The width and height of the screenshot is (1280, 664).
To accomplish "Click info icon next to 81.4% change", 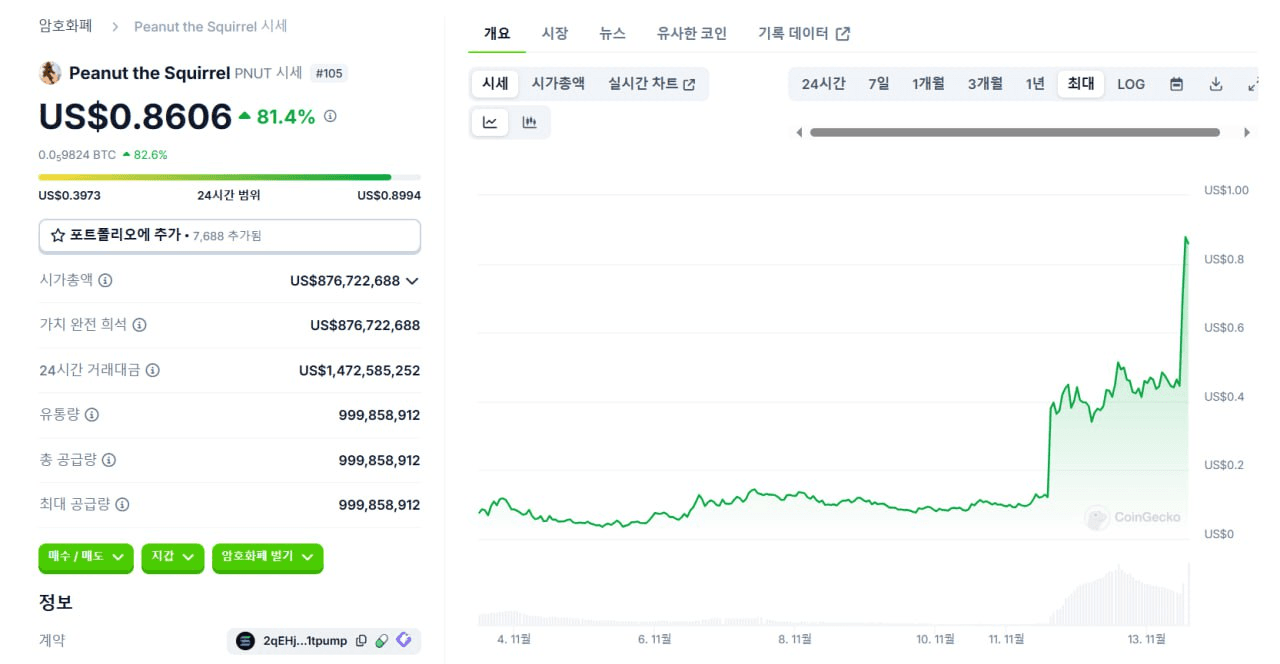I will (330, 116).
